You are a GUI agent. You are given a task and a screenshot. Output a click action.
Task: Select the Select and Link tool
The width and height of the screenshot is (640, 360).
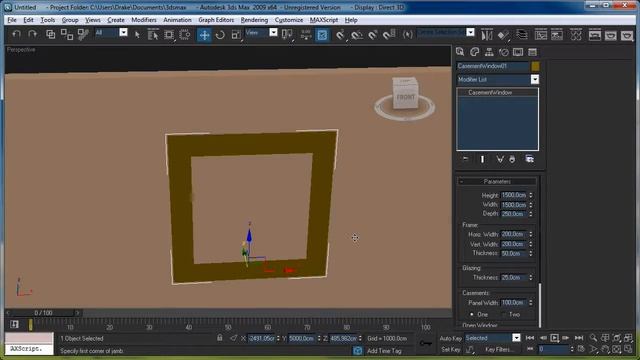point(50,34)
